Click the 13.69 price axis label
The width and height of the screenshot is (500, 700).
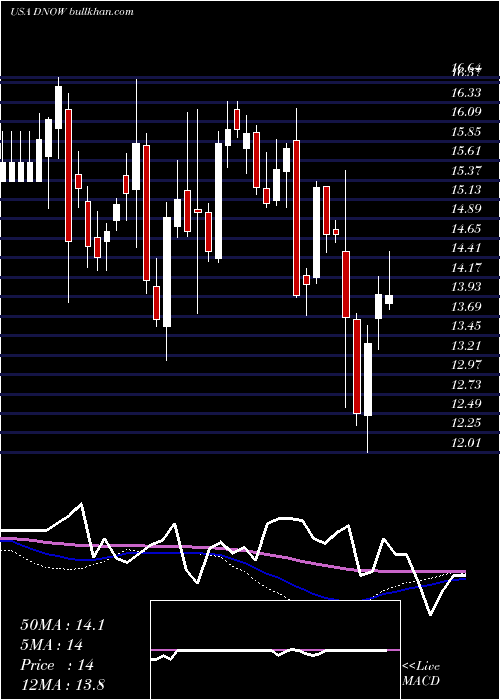pos(467,306)
